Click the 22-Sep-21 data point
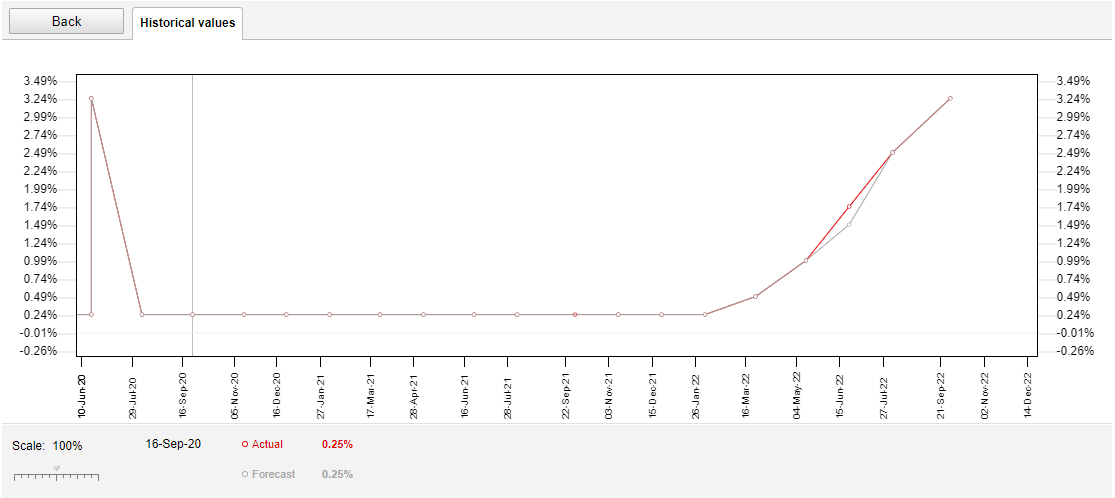The image size is (1115, 498). (575, 314)
